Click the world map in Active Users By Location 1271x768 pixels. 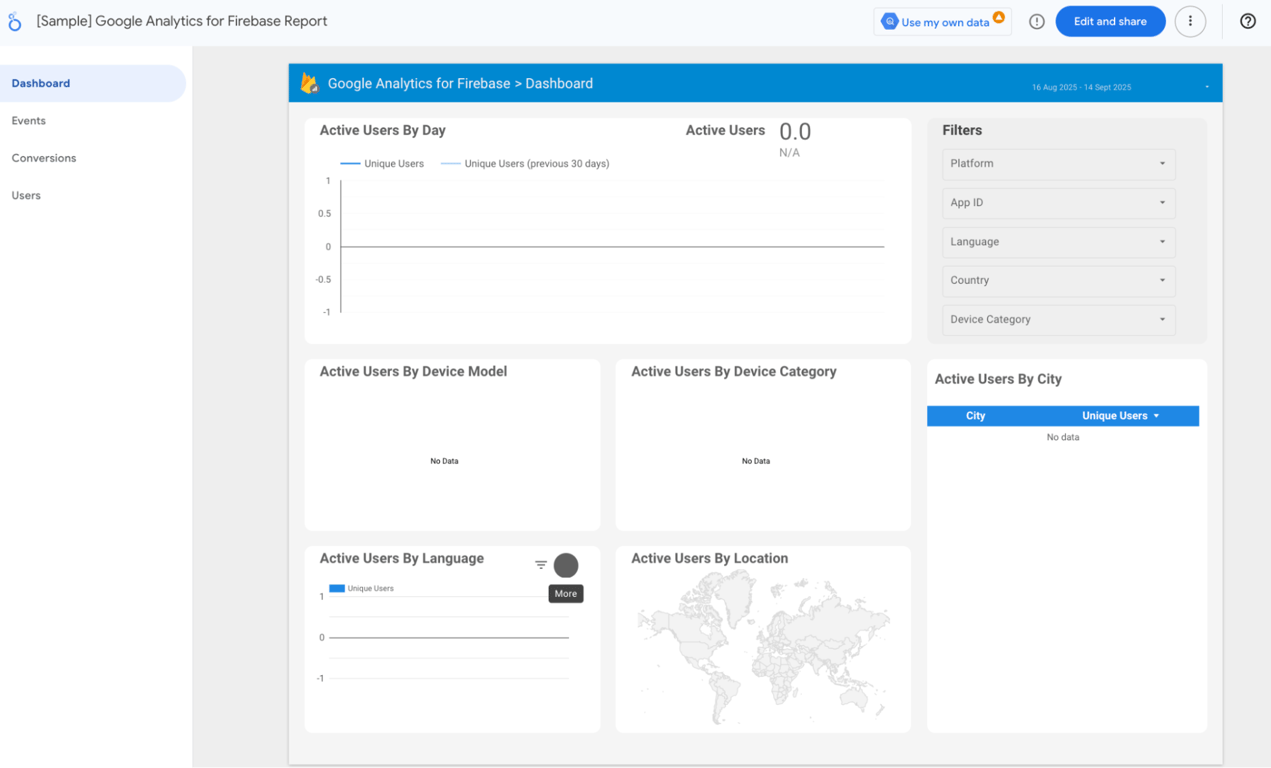[763, 646]
